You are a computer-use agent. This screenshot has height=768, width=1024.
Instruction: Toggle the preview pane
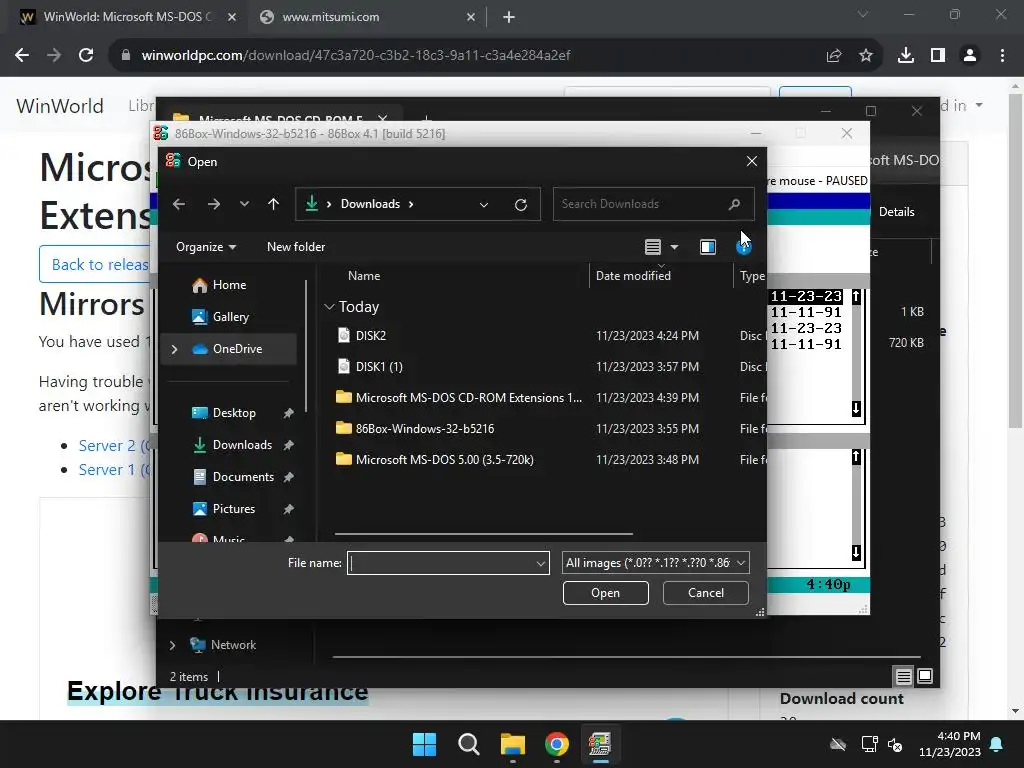(x=708, y=247)
